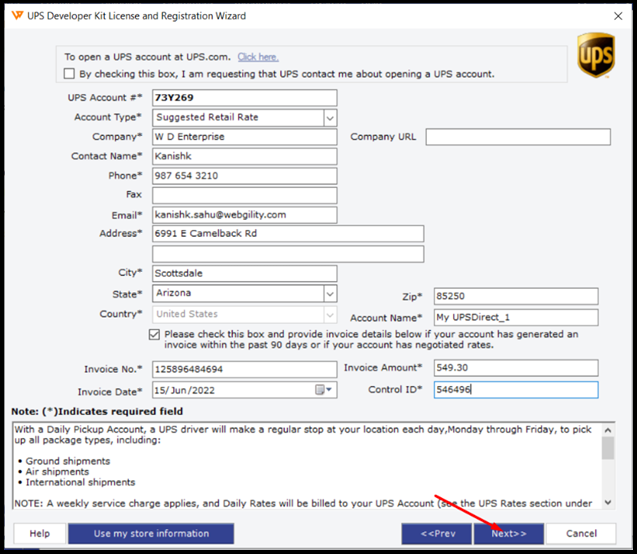Click 'Use my store information' button
Screen dimensions: 637x554
151,533
